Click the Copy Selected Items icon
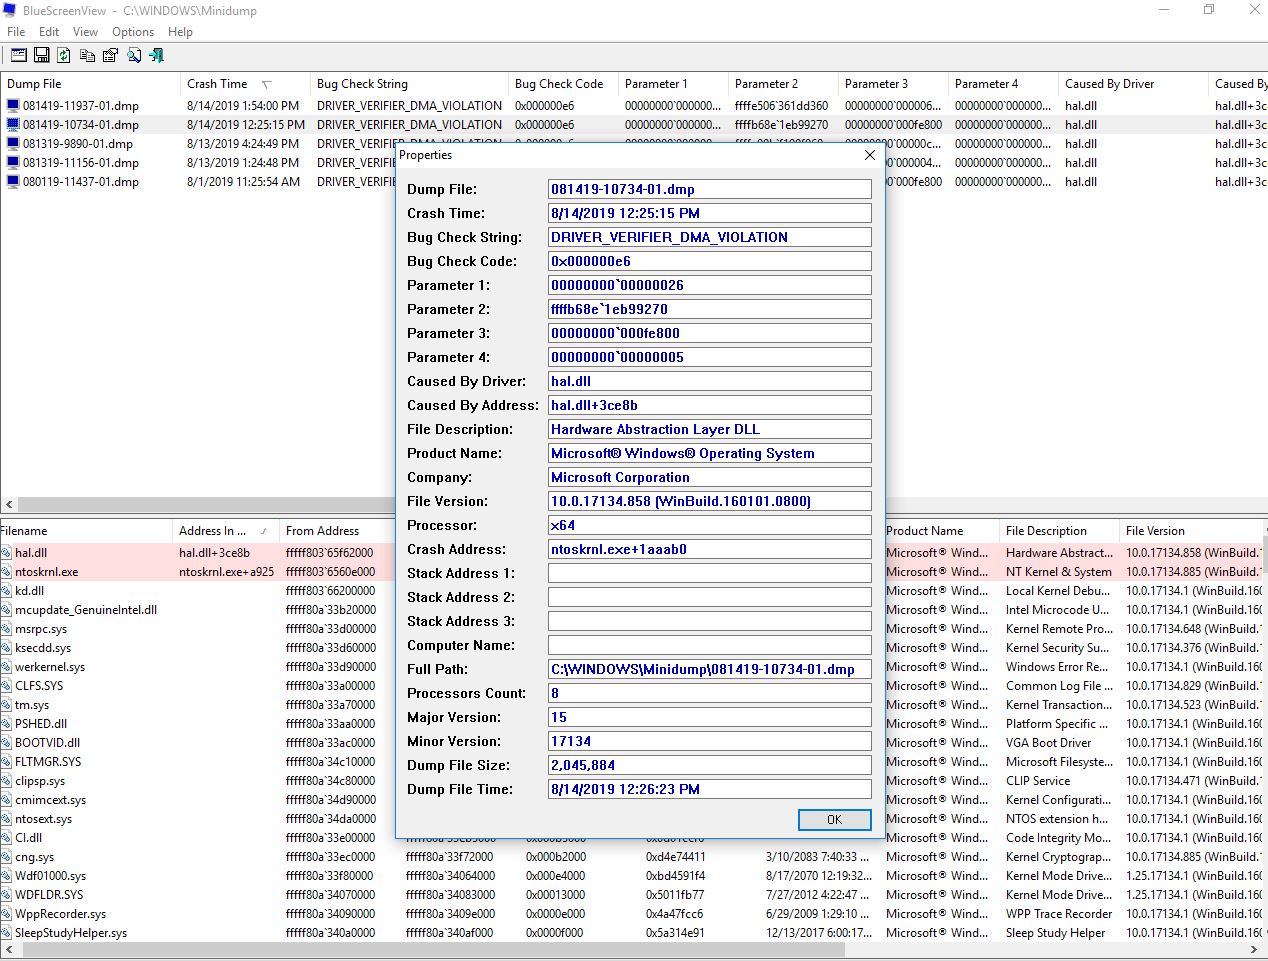 87,56
